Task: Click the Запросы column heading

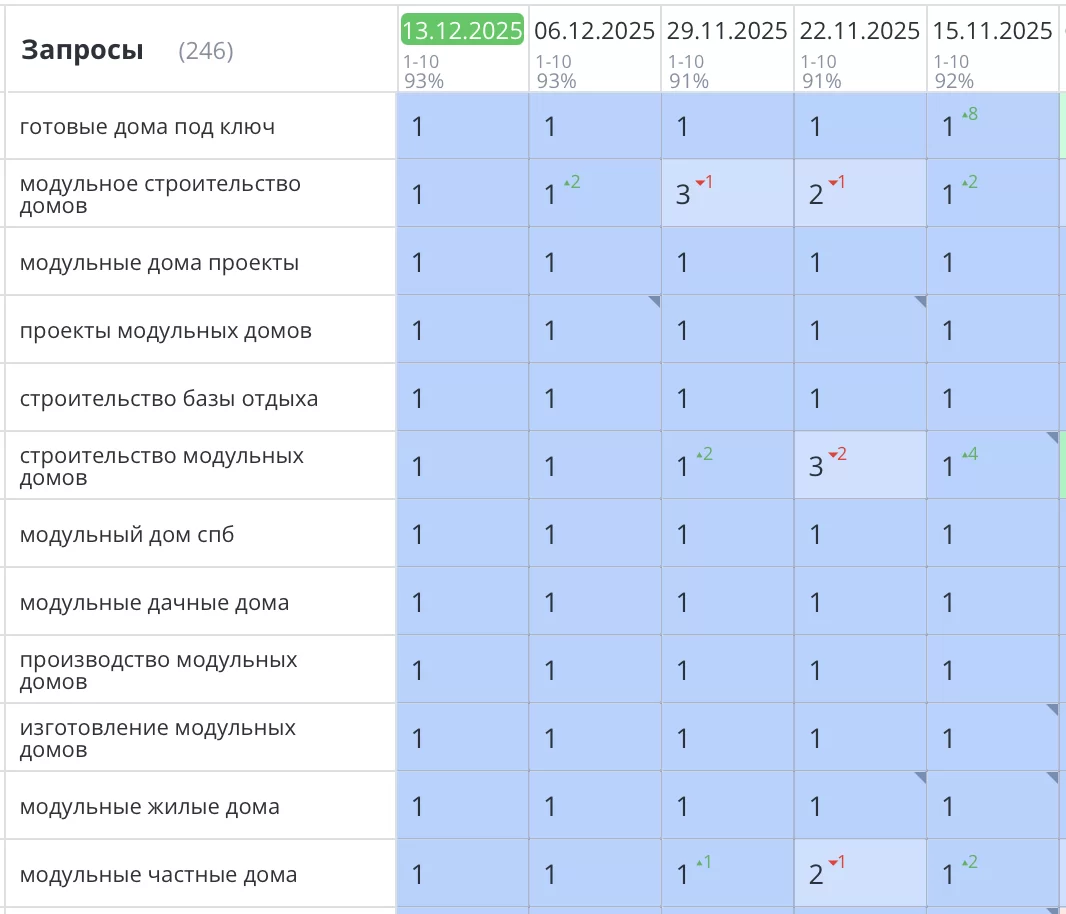Action: [82, 50]
